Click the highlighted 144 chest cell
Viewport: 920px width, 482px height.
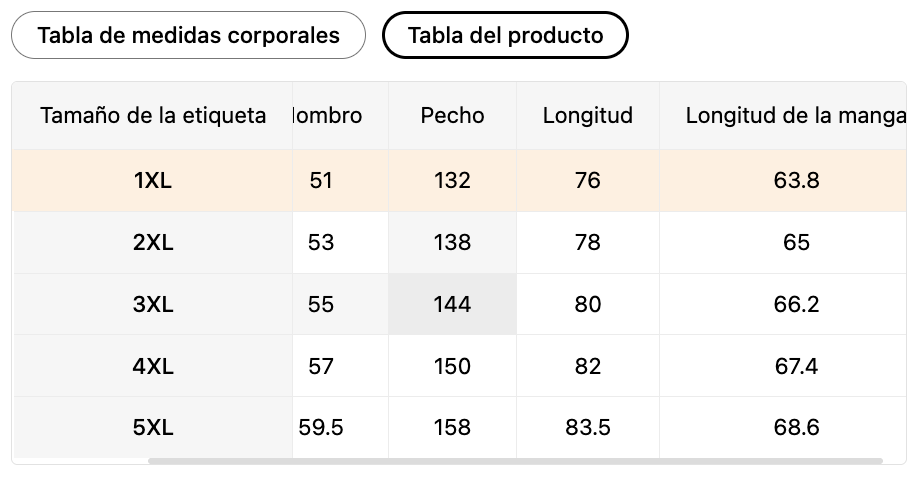452,304
